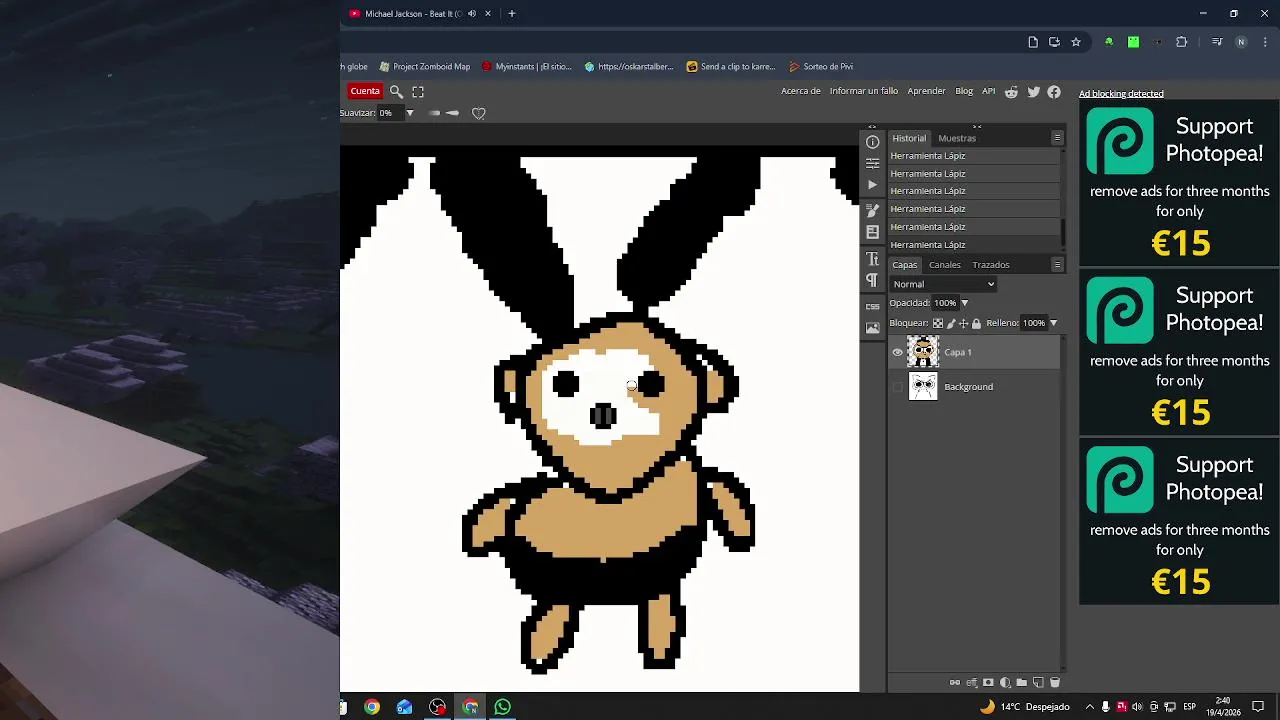Switch to the Trazados tab
The image size is (1280, 720).
coord(991,265)
